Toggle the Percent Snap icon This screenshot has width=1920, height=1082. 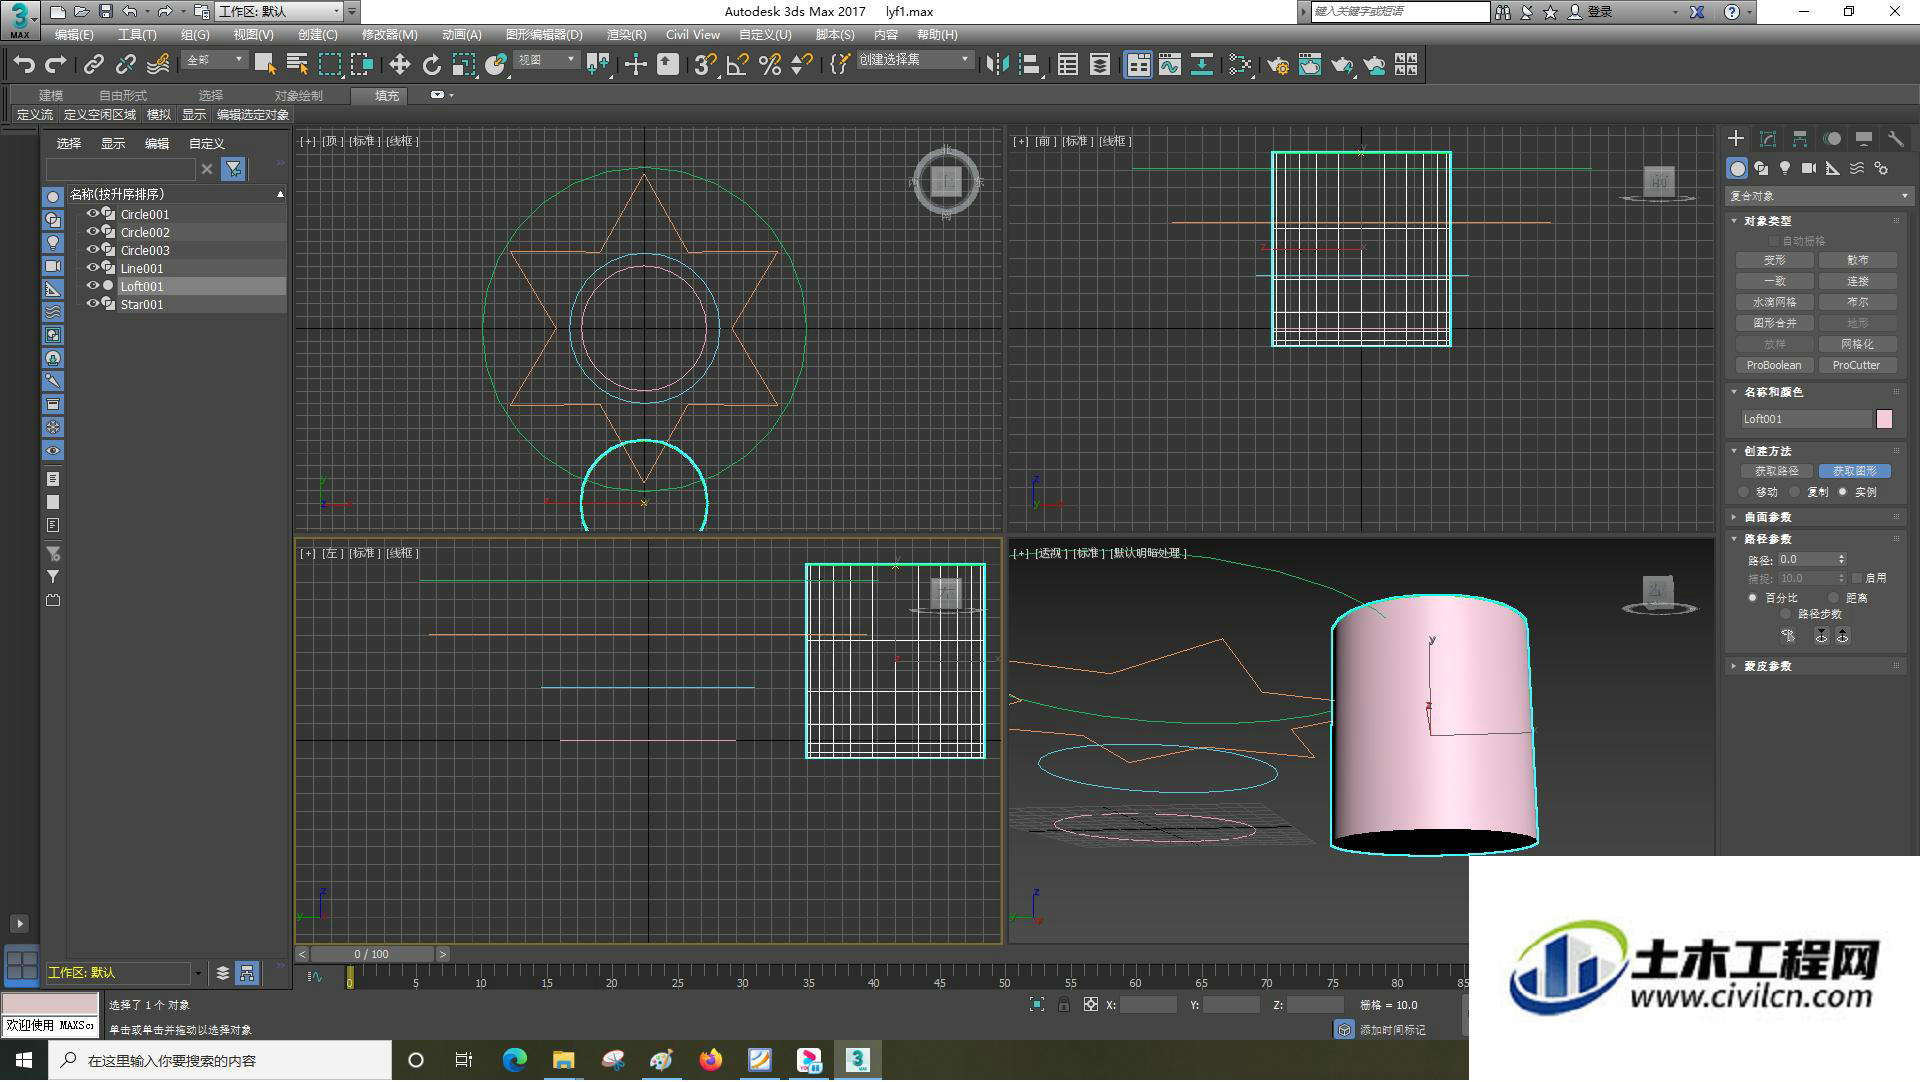[770, 65]
